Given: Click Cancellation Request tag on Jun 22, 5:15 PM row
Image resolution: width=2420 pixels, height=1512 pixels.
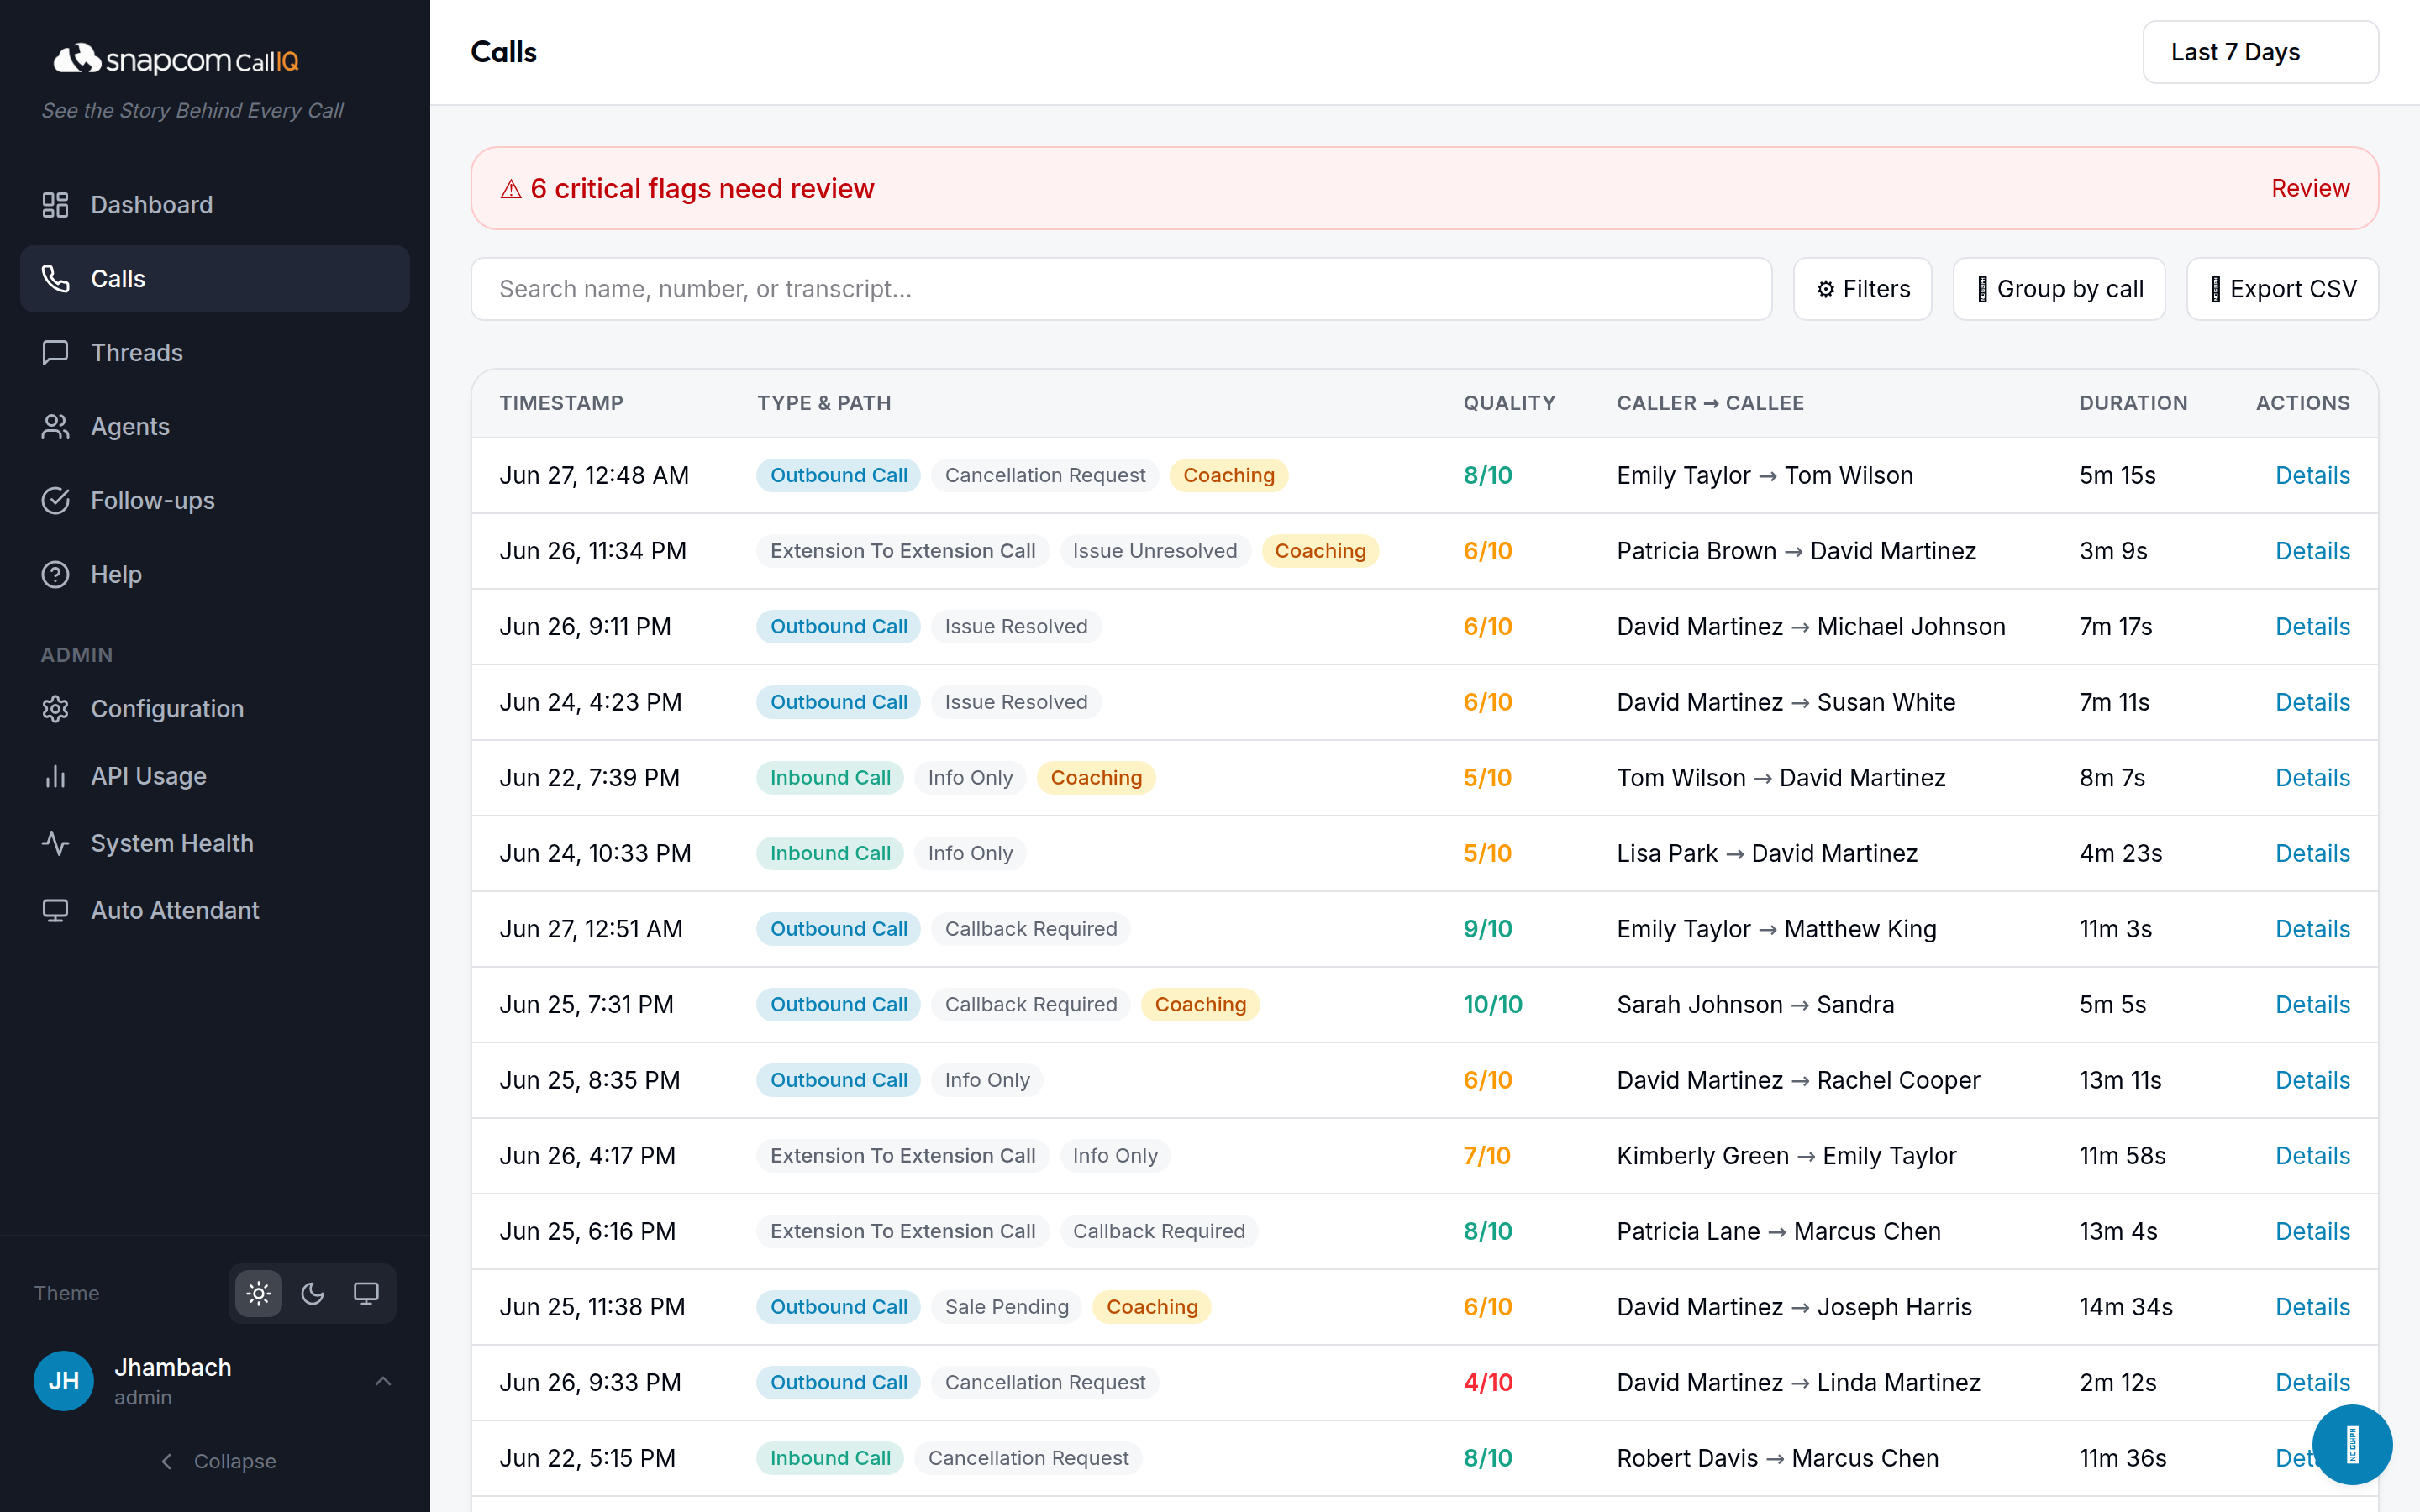Looking at the screenshot, I should 1028,1459.
